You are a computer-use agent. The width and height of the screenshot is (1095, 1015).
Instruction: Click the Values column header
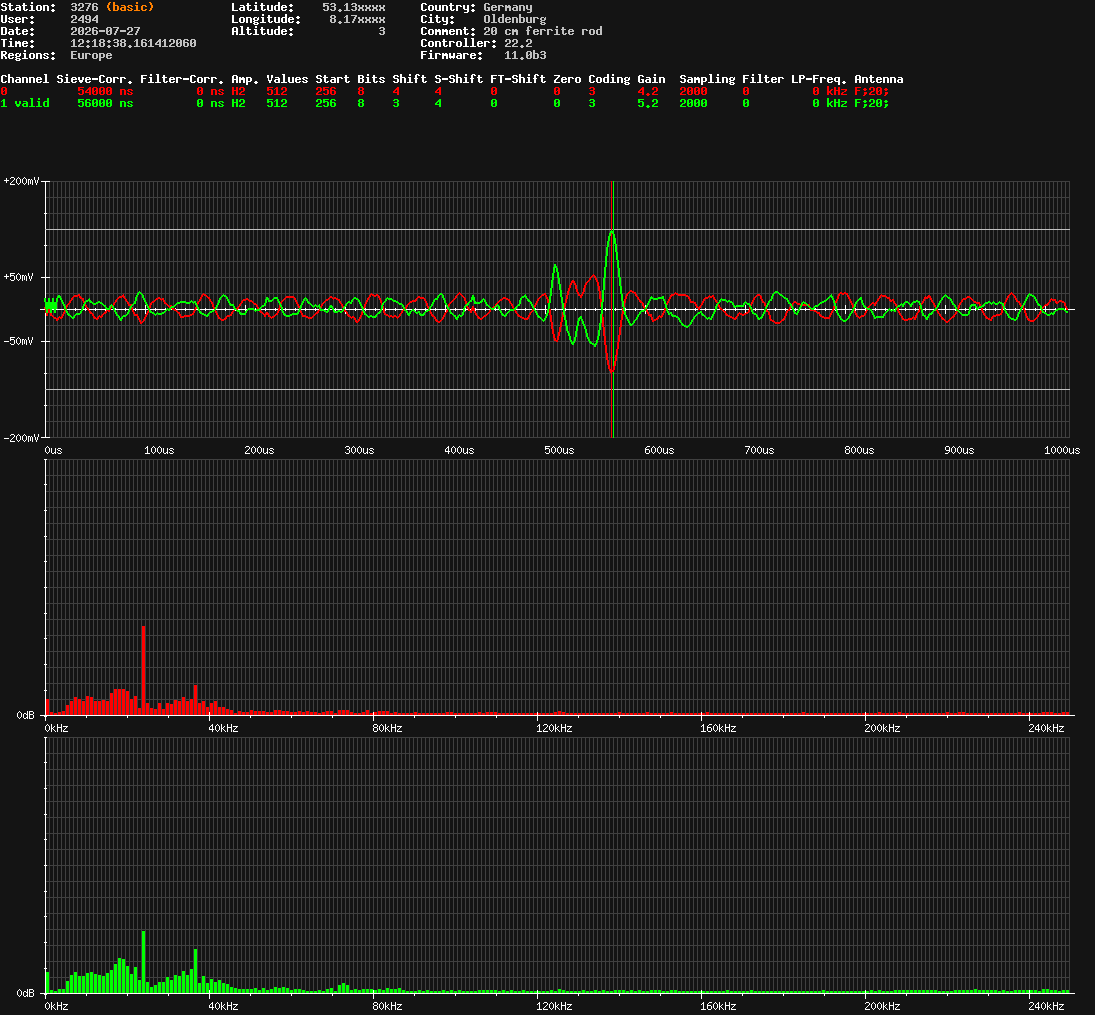coord(287,79)
